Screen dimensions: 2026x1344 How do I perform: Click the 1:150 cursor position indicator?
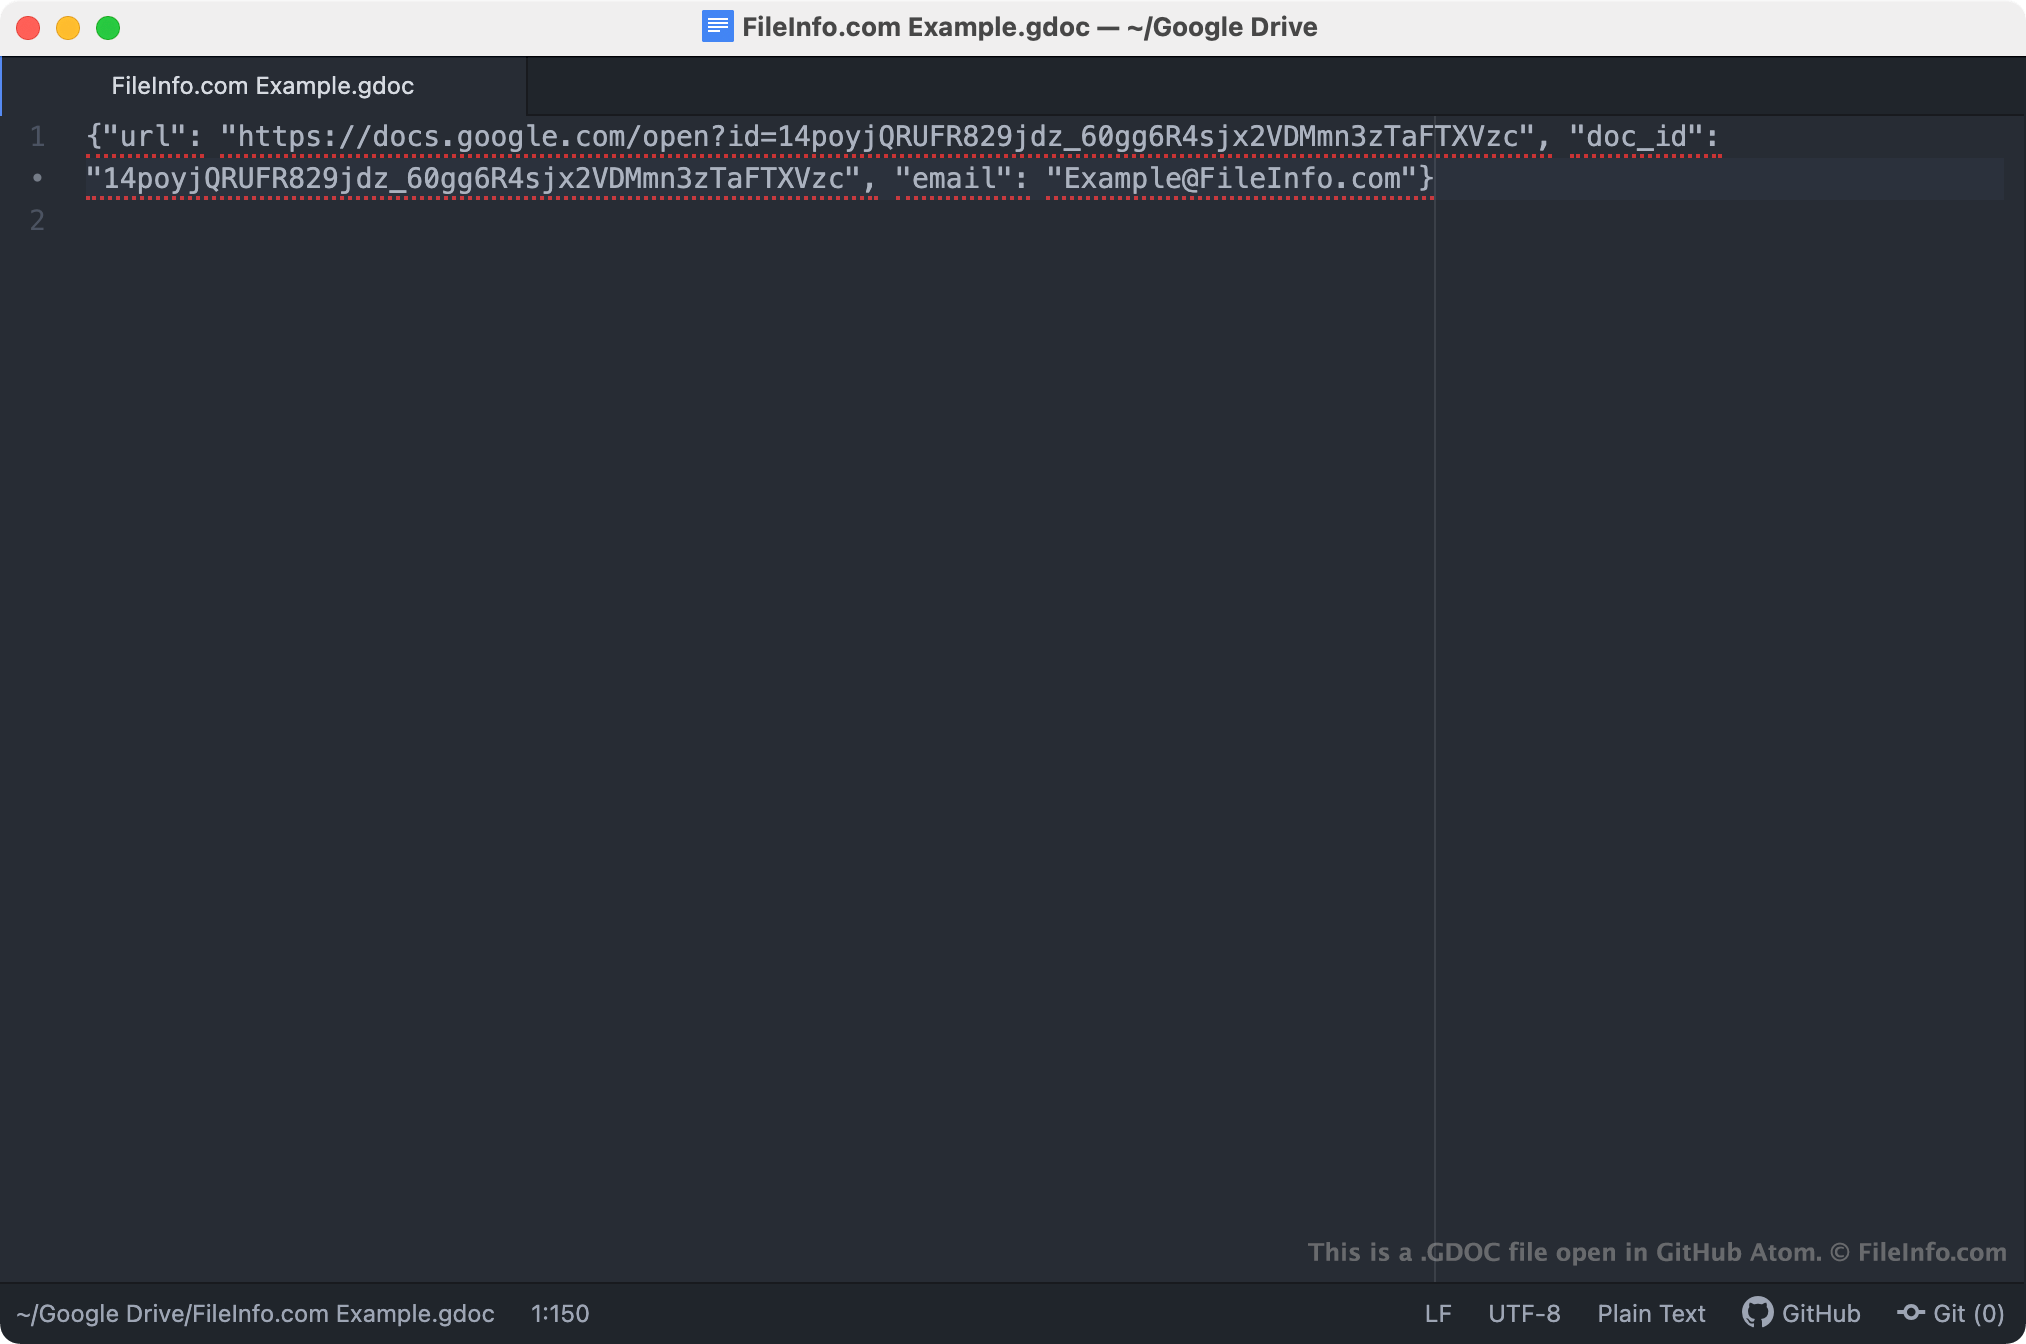tap(559, 1313)
